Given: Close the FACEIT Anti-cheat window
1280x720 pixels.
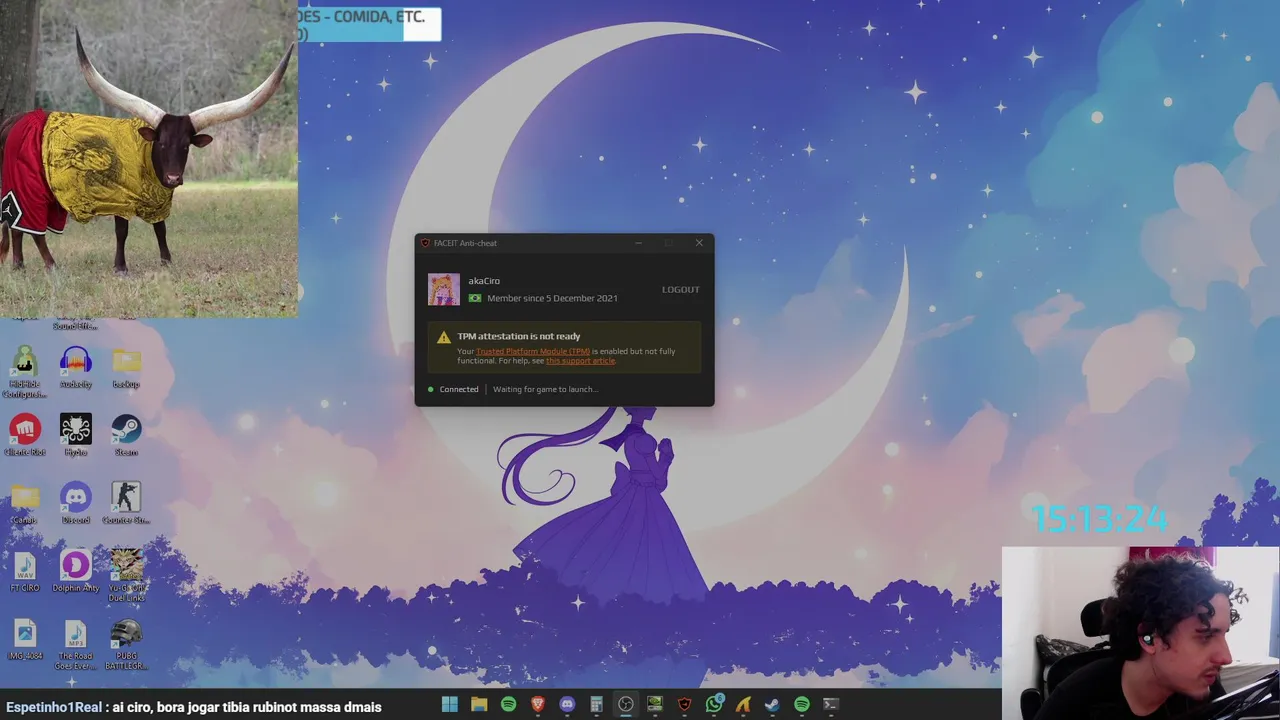Looking at the screenshot, I should tap(699, 243).
